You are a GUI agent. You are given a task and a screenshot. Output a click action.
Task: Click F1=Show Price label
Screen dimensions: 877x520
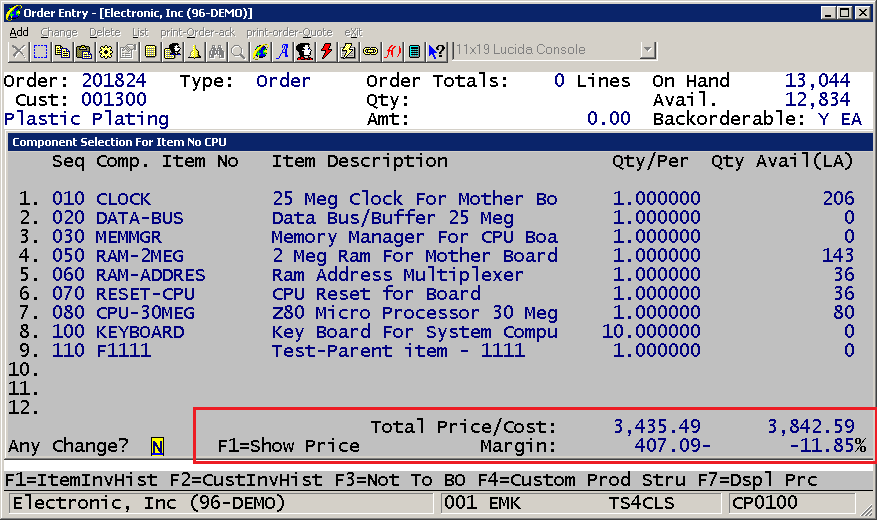pyautogui.click(x=288, y=446)
